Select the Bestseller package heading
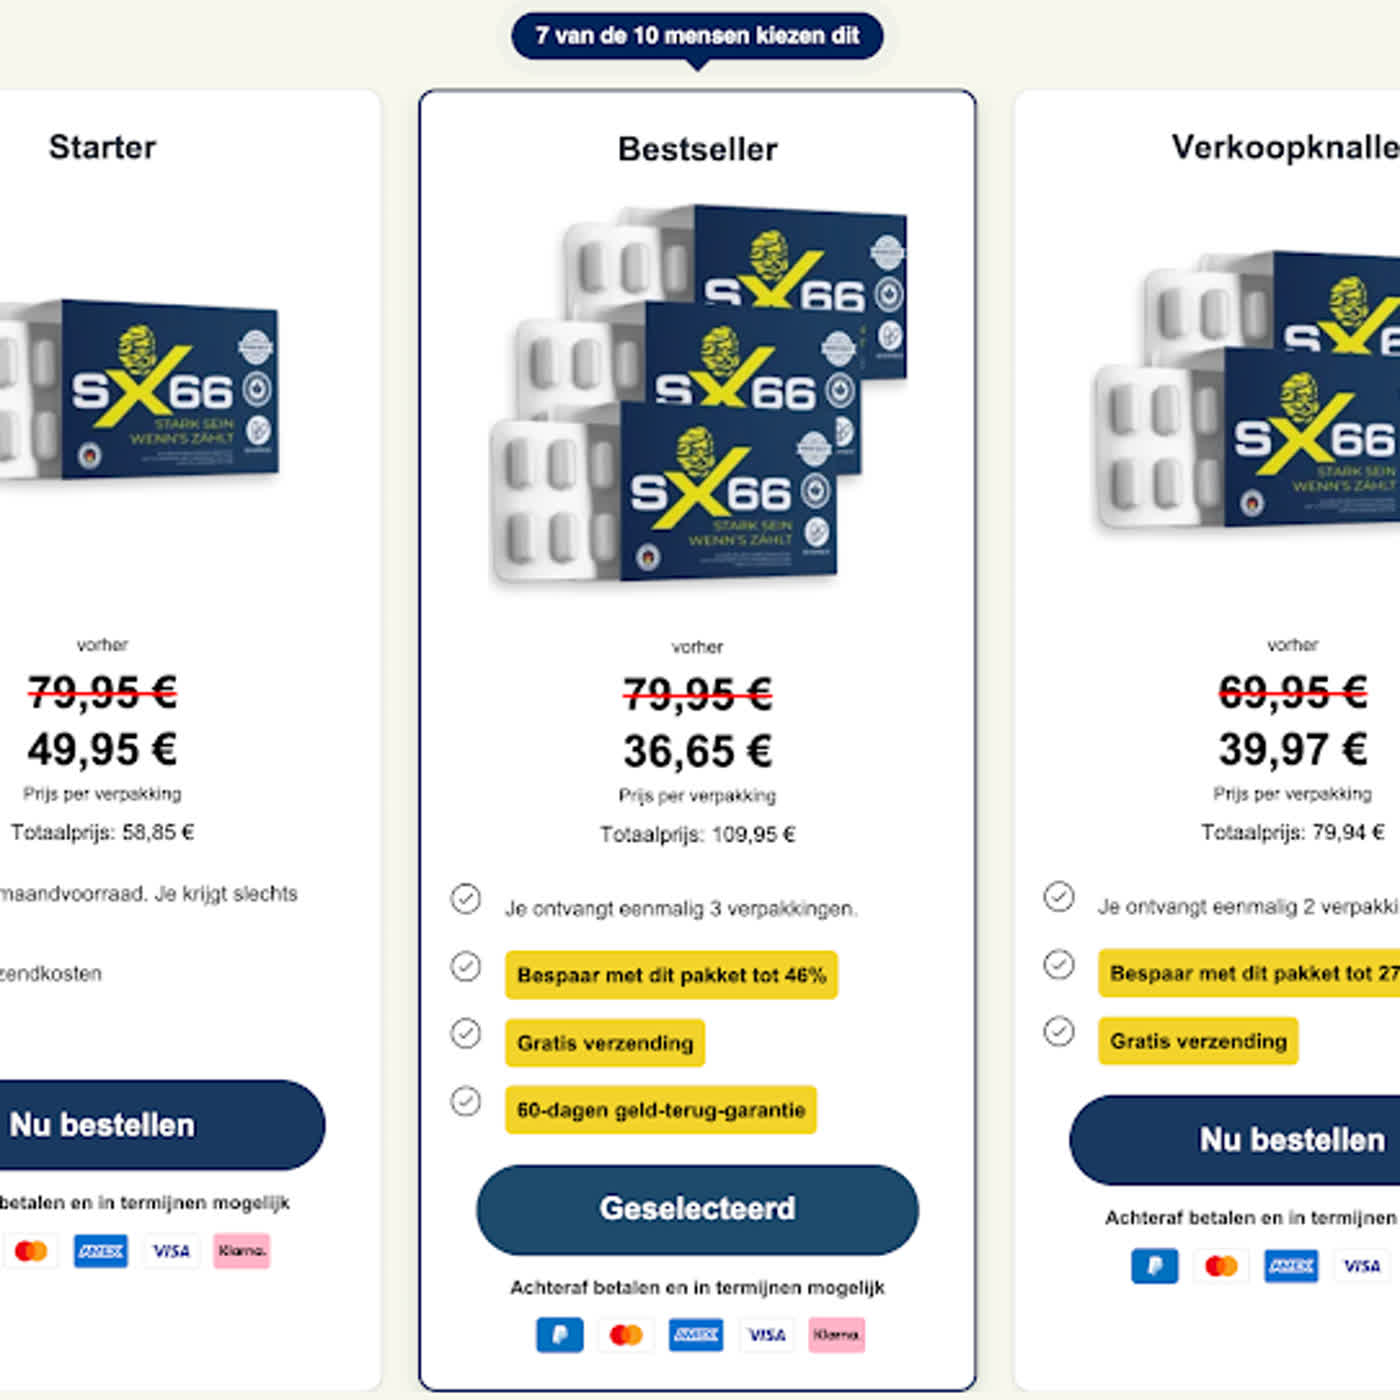This screenshot has height=1400, width=1400. click(x=697, y=149)
